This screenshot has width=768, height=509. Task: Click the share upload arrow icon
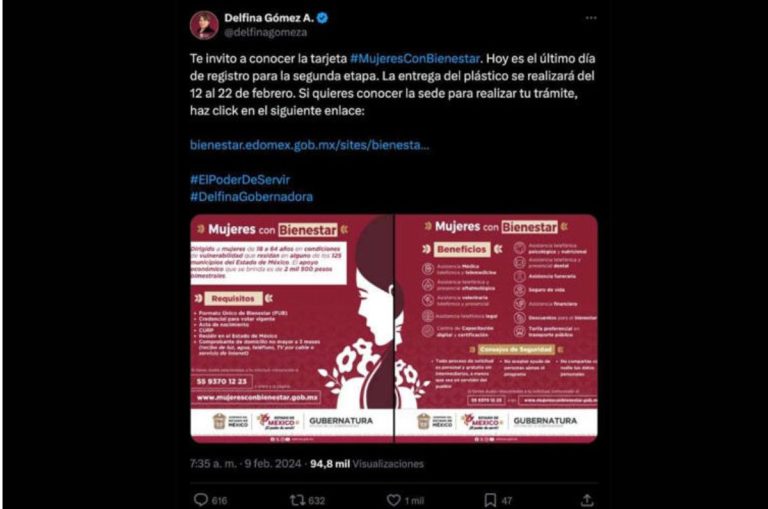coord(587,500)
